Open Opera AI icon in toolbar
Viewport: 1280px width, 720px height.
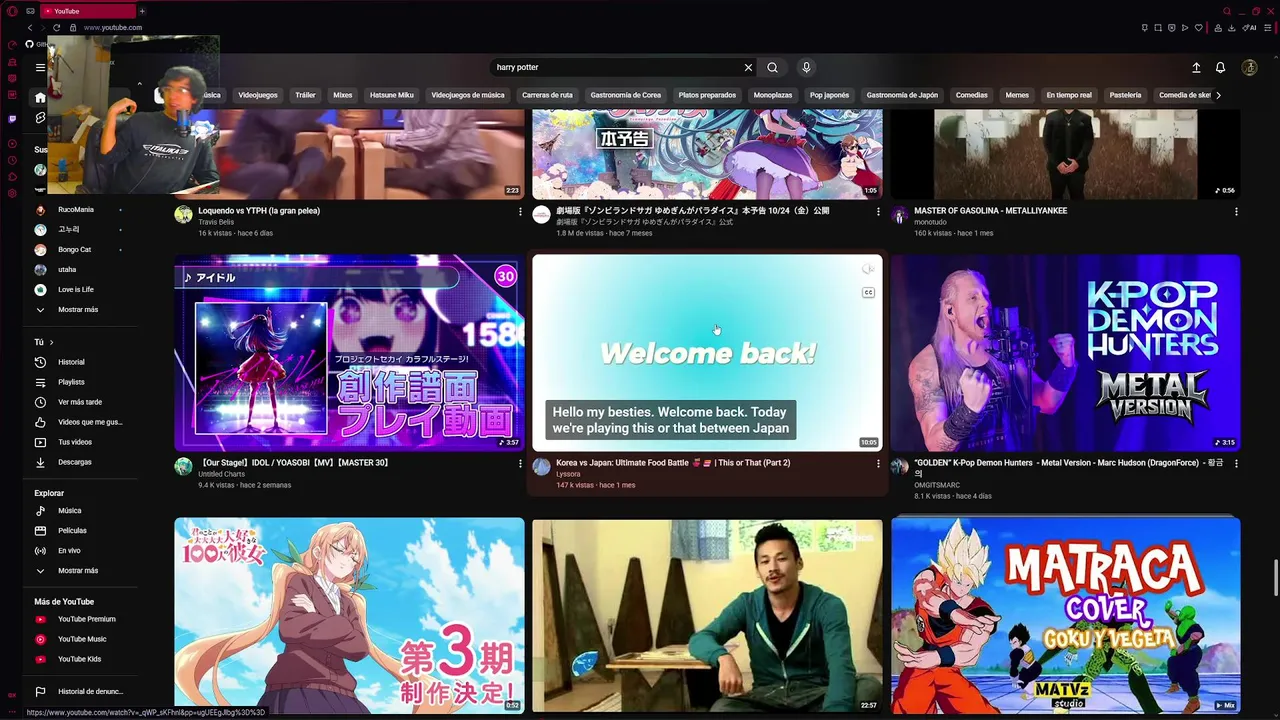click(1250, 27)
